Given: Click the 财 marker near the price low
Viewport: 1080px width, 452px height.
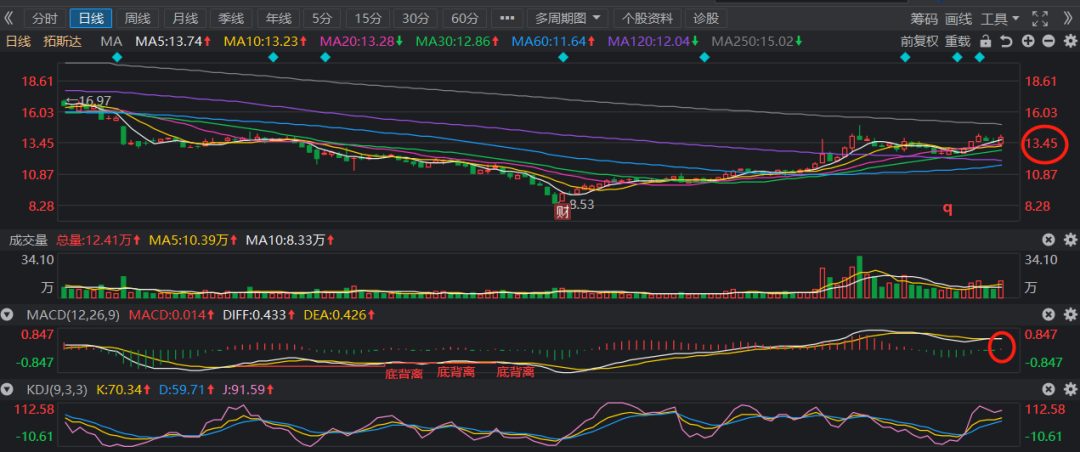Looking at the screenshot, I should pos(561,212).
